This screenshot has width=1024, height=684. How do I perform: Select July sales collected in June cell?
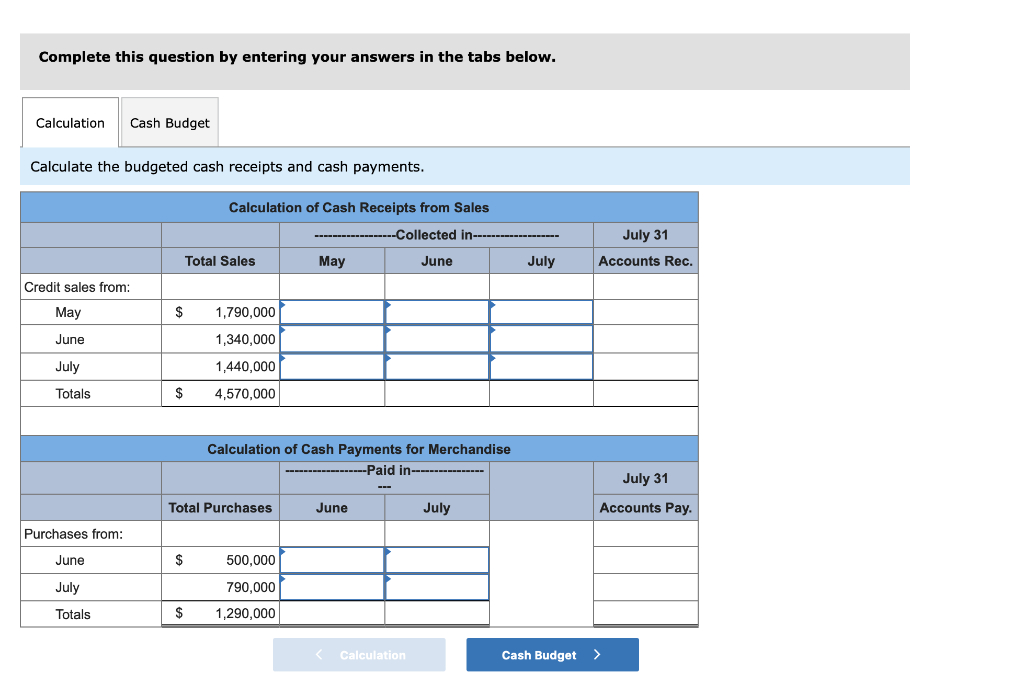[437, 366]
